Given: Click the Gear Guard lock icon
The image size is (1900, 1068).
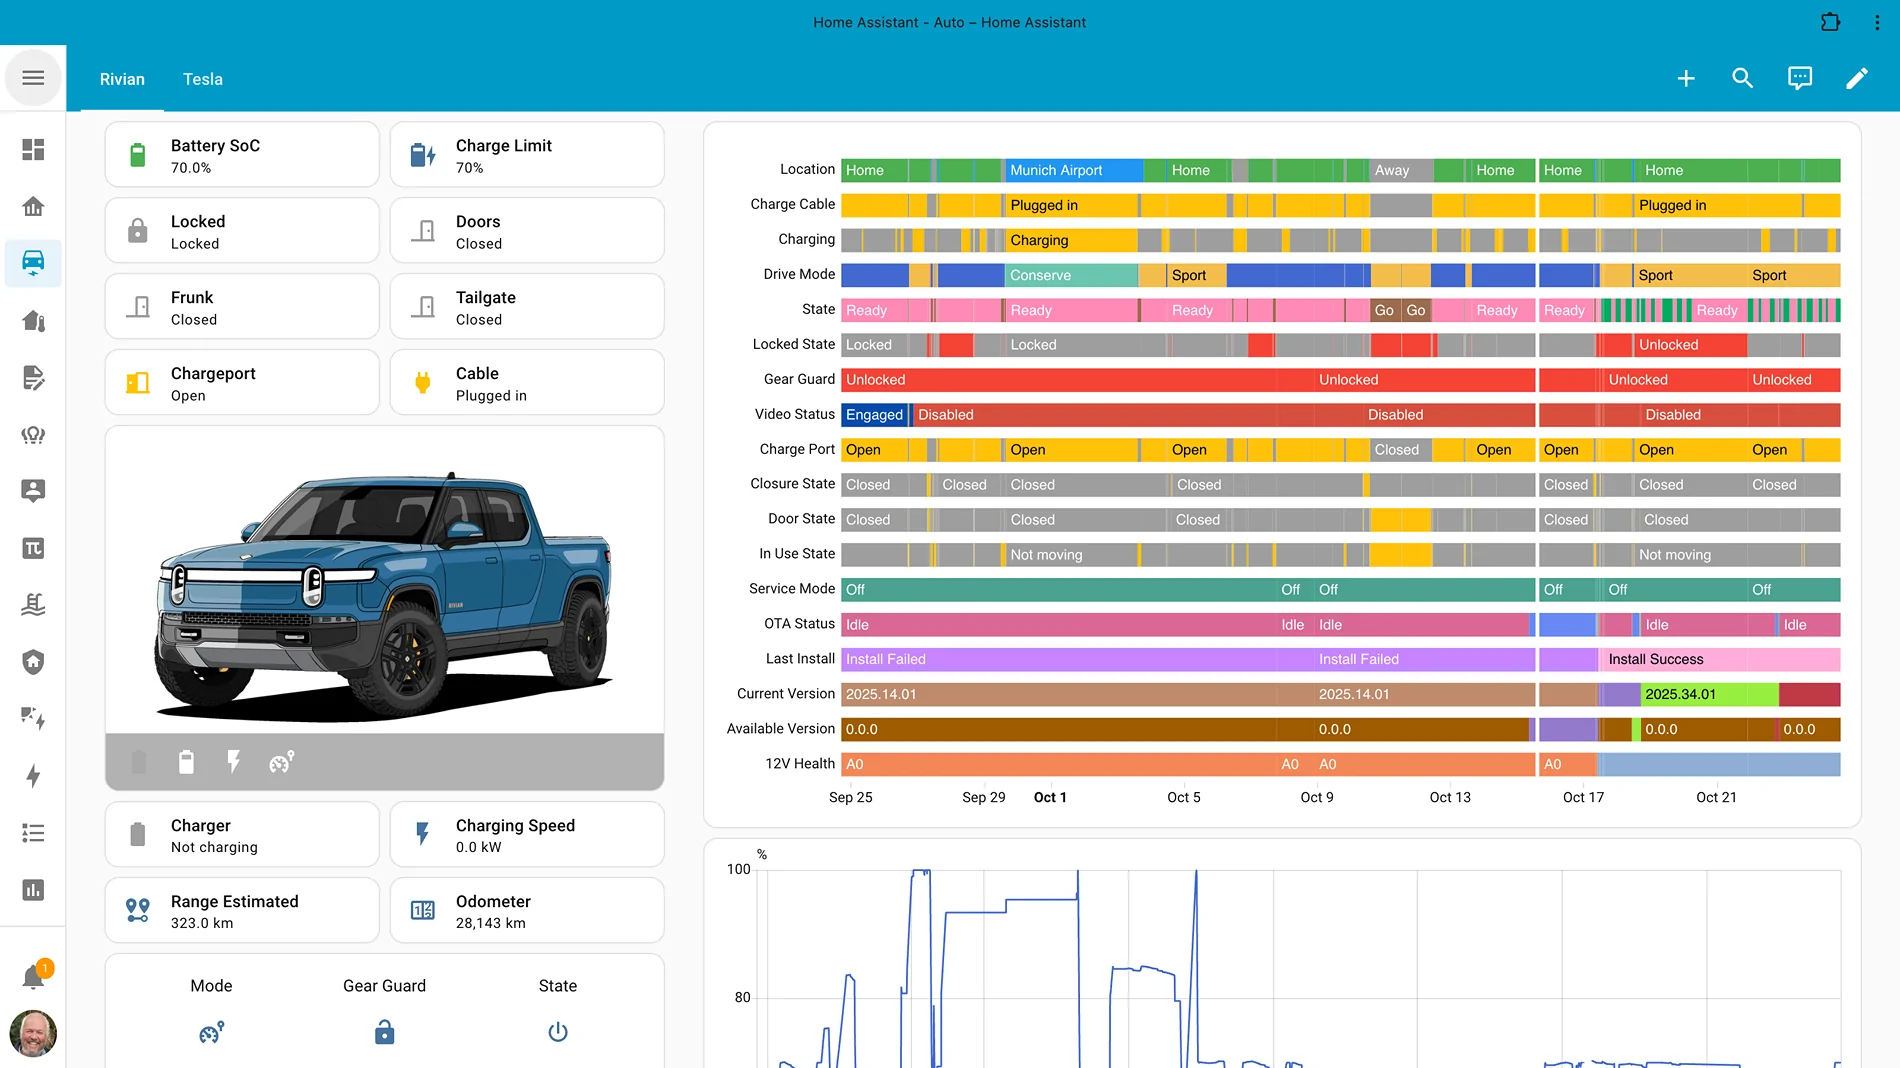Looking at the screenshot, I should click(385, 1032).
